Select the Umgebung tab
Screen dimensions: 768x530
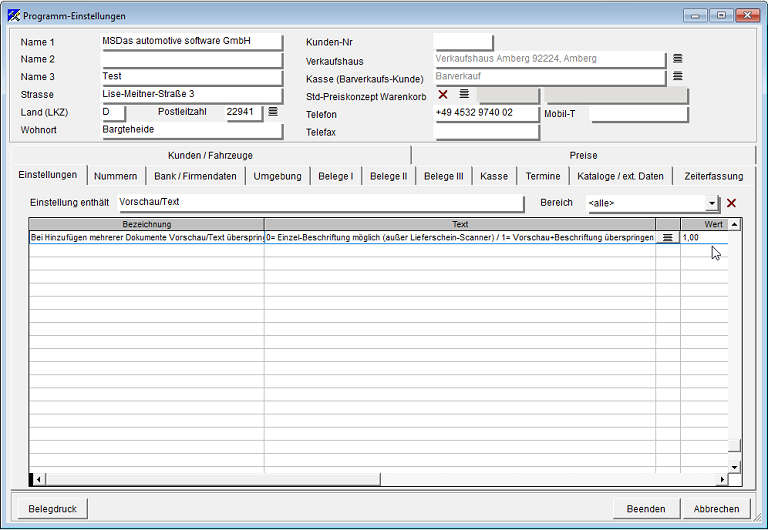click(x=277, y=176)
